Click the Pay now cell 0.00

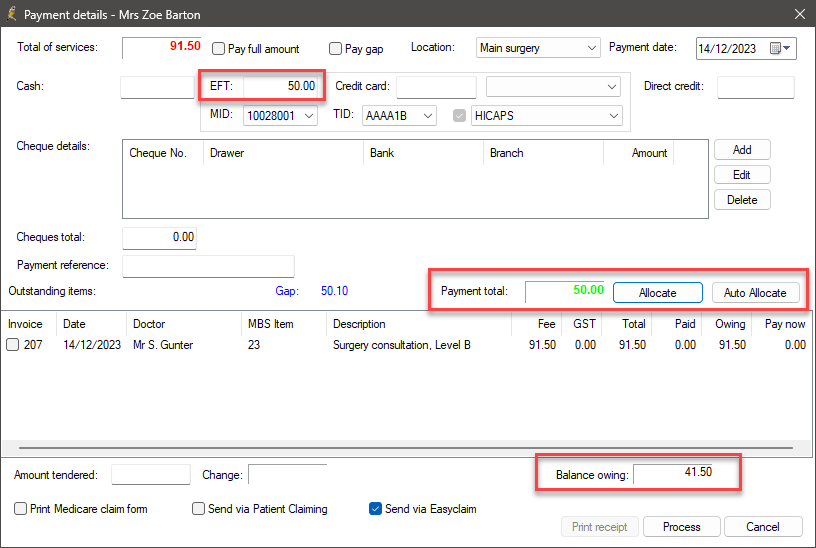tap(795, 345)
